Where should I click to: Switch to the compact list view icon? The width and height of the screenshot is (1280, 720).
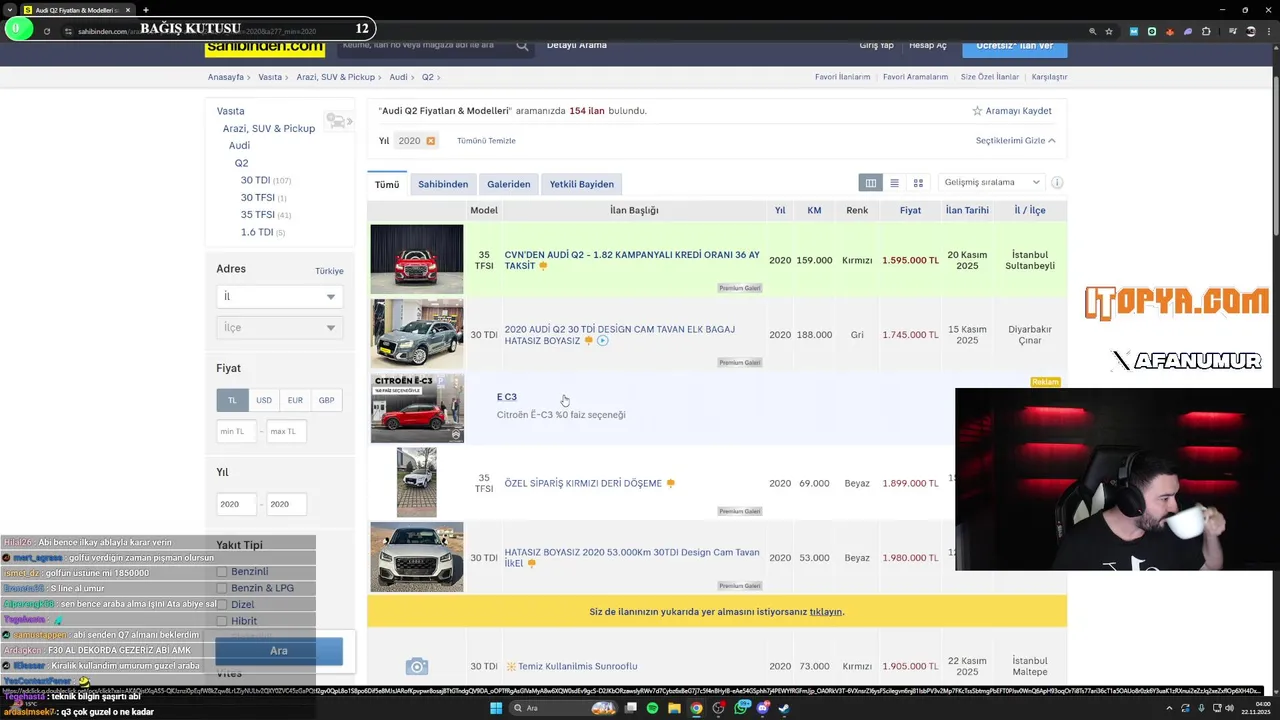894,183
